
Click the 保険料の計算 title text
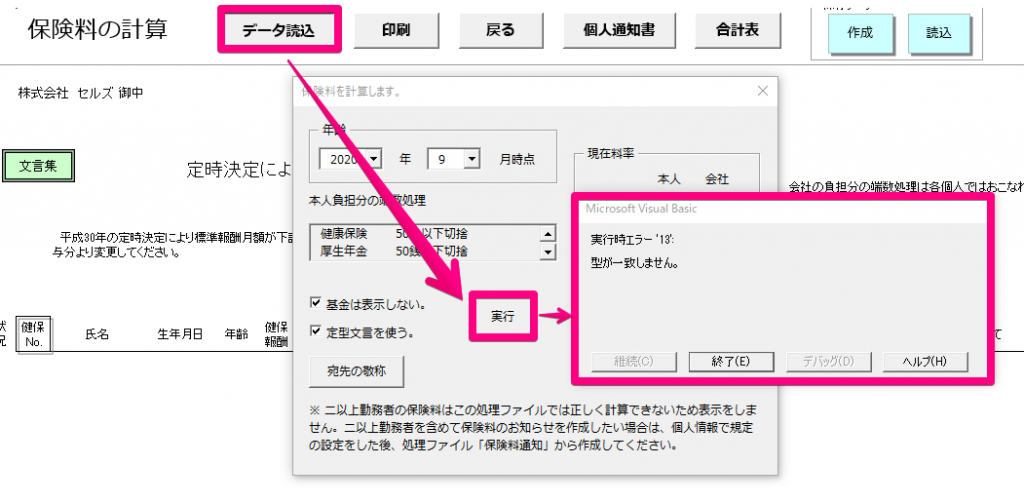pyautogui.click(x=97, y=29)
